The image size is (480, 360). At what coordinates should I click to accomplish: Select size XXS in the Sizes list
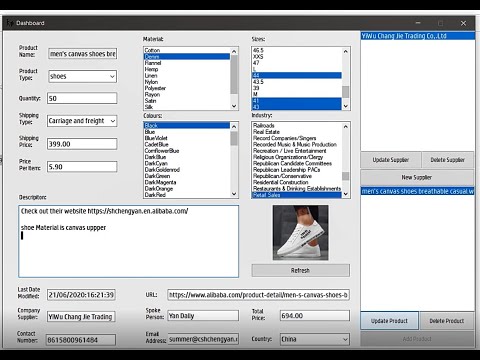coord(297,57)
